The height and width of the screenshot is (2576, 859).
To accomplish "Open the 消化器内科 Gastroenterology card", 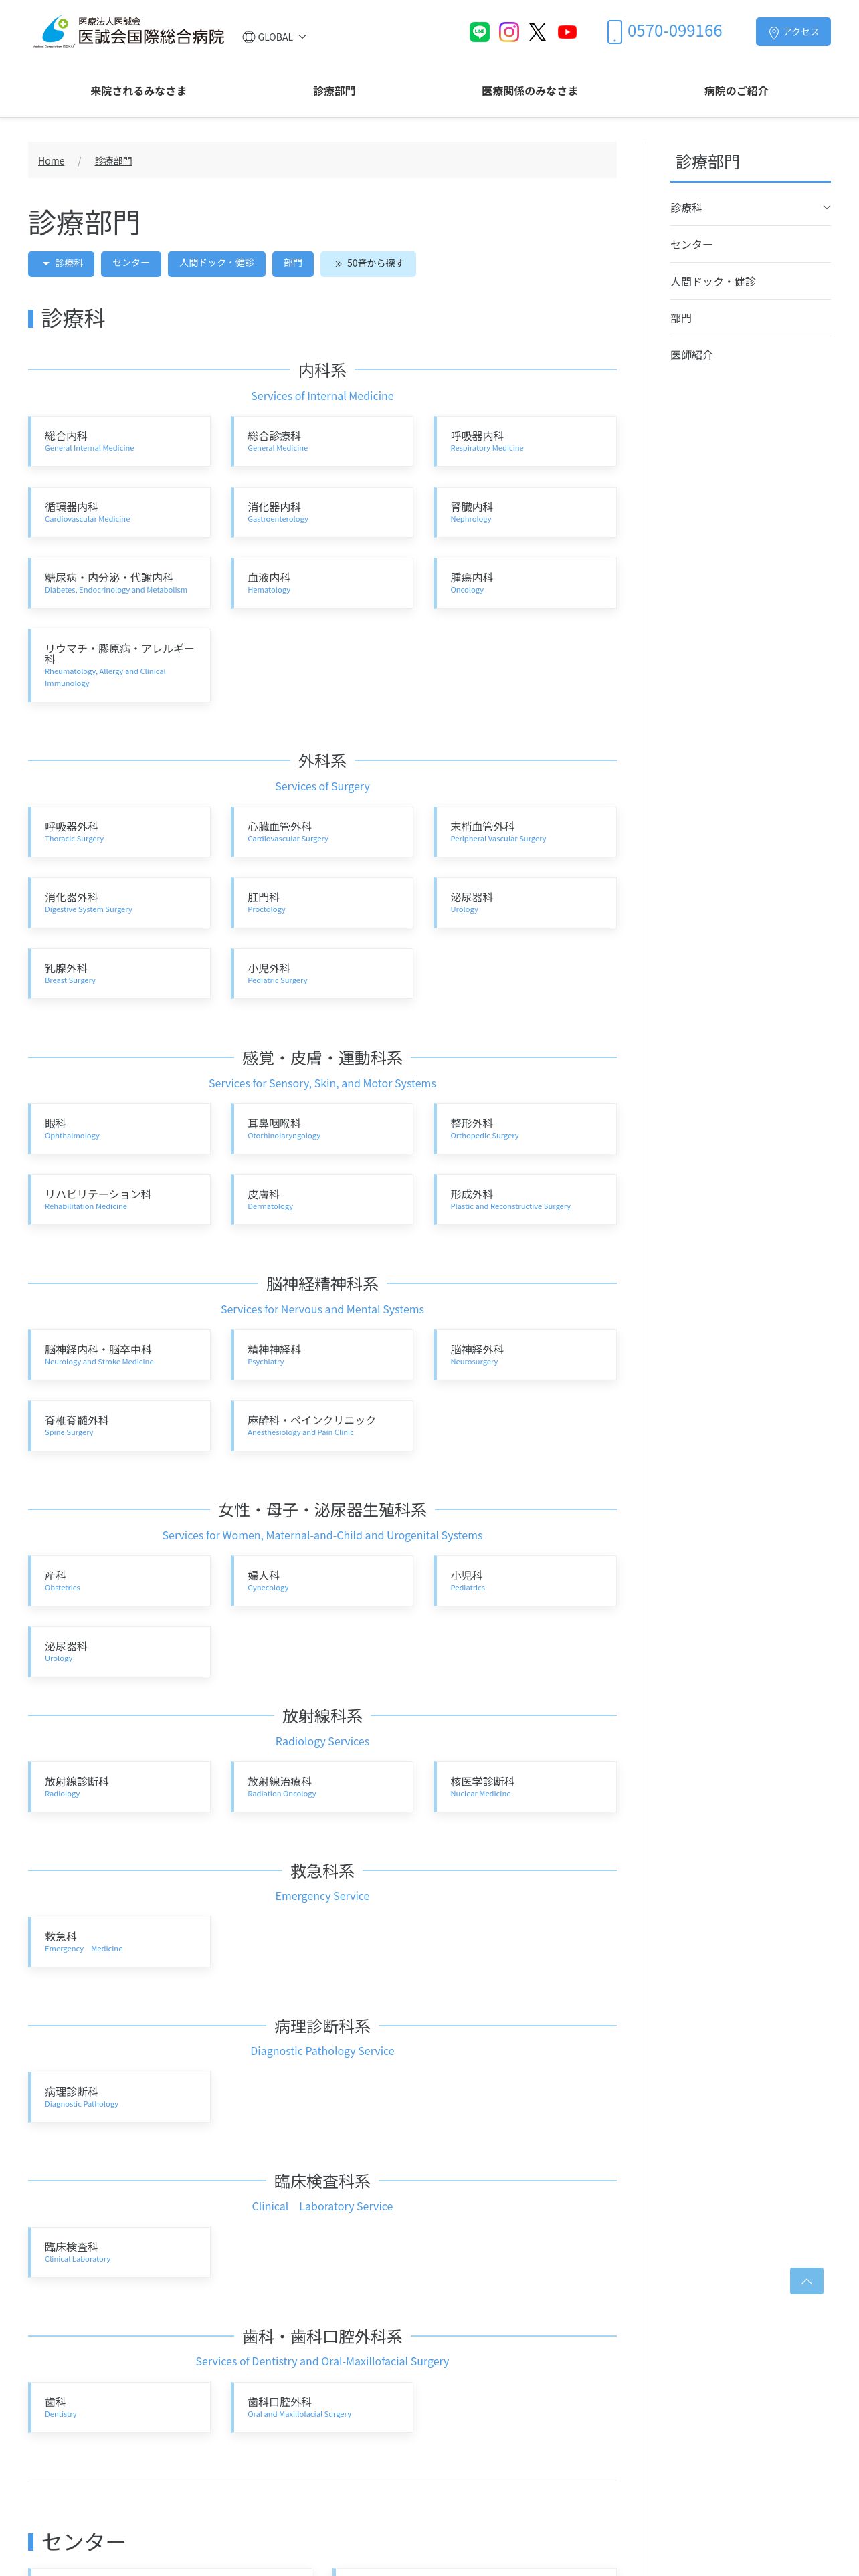I will [322, 512].
